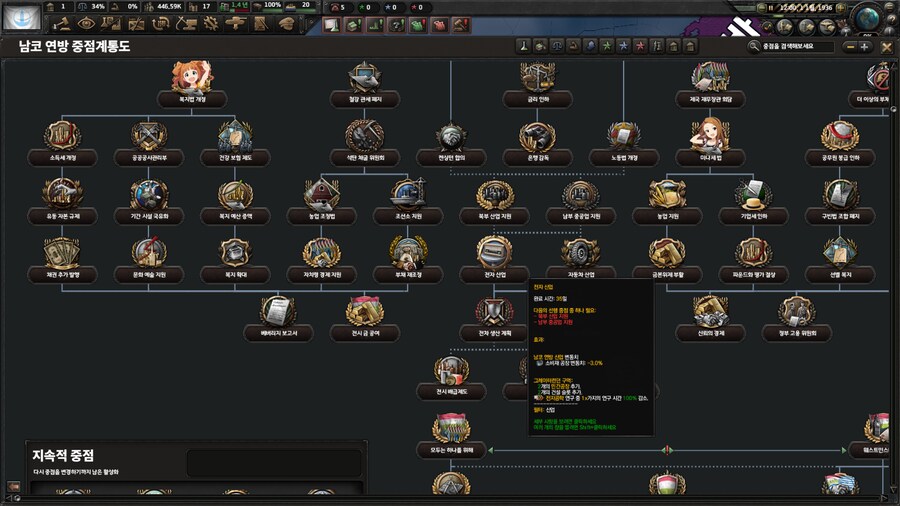
Task: Click the 아나제법 character focus
Action: (x=710, y=138)
